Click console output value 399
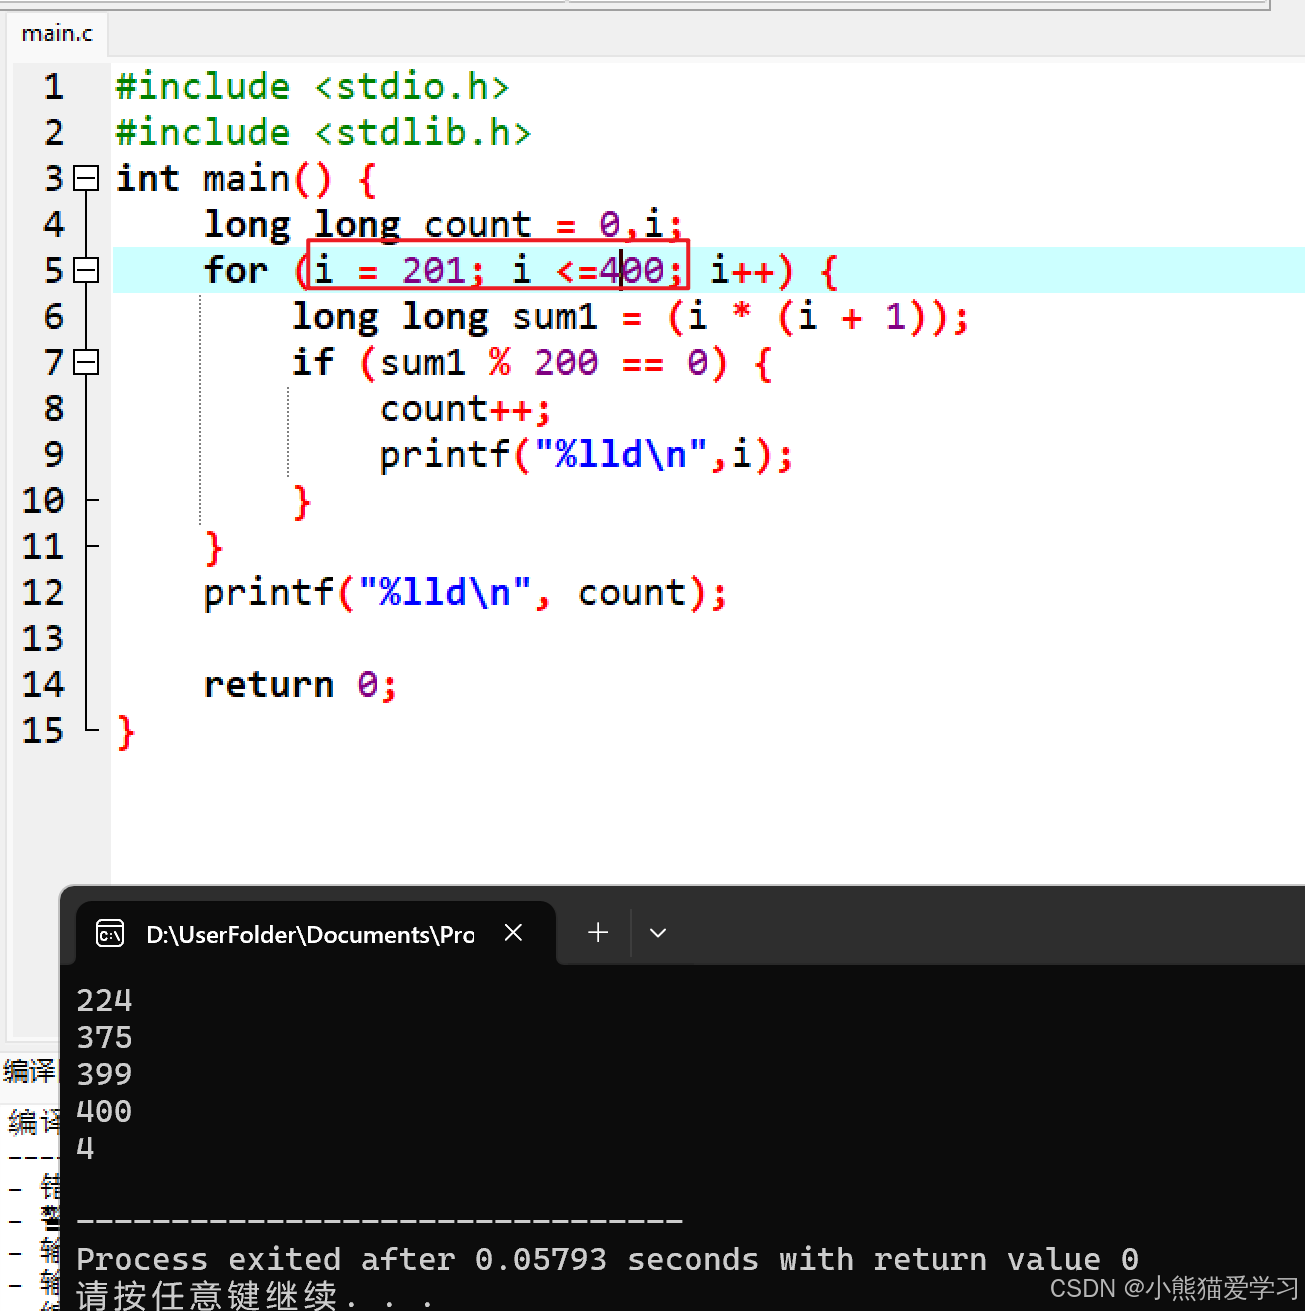The height and width of the screenshot is (1311, 1305). tap(104, 1074)
